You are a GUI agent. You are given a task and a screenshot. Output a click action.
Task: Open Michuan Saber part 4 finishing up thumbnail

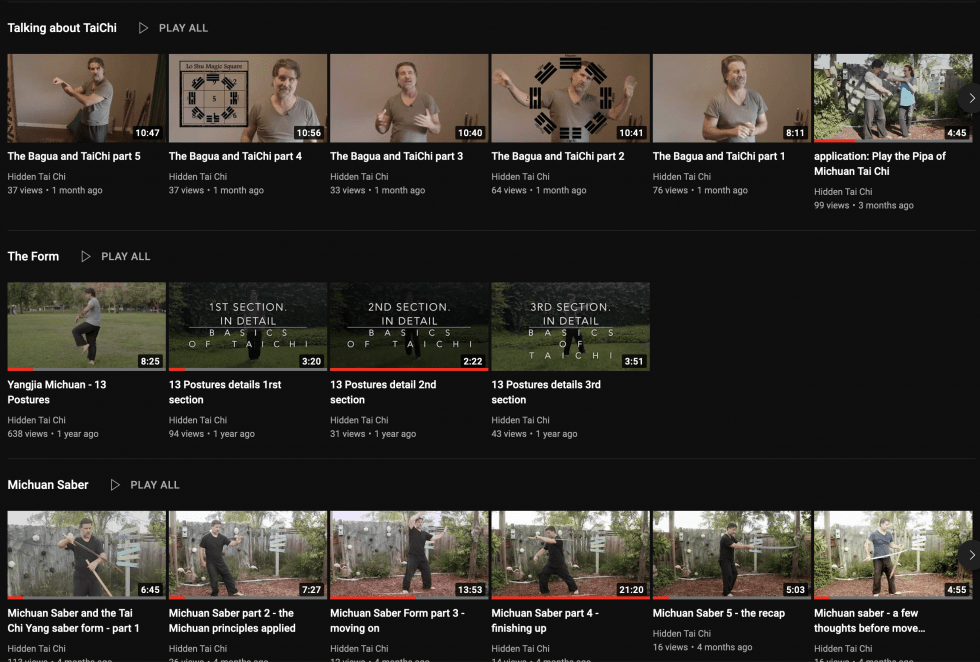(570, 554)
